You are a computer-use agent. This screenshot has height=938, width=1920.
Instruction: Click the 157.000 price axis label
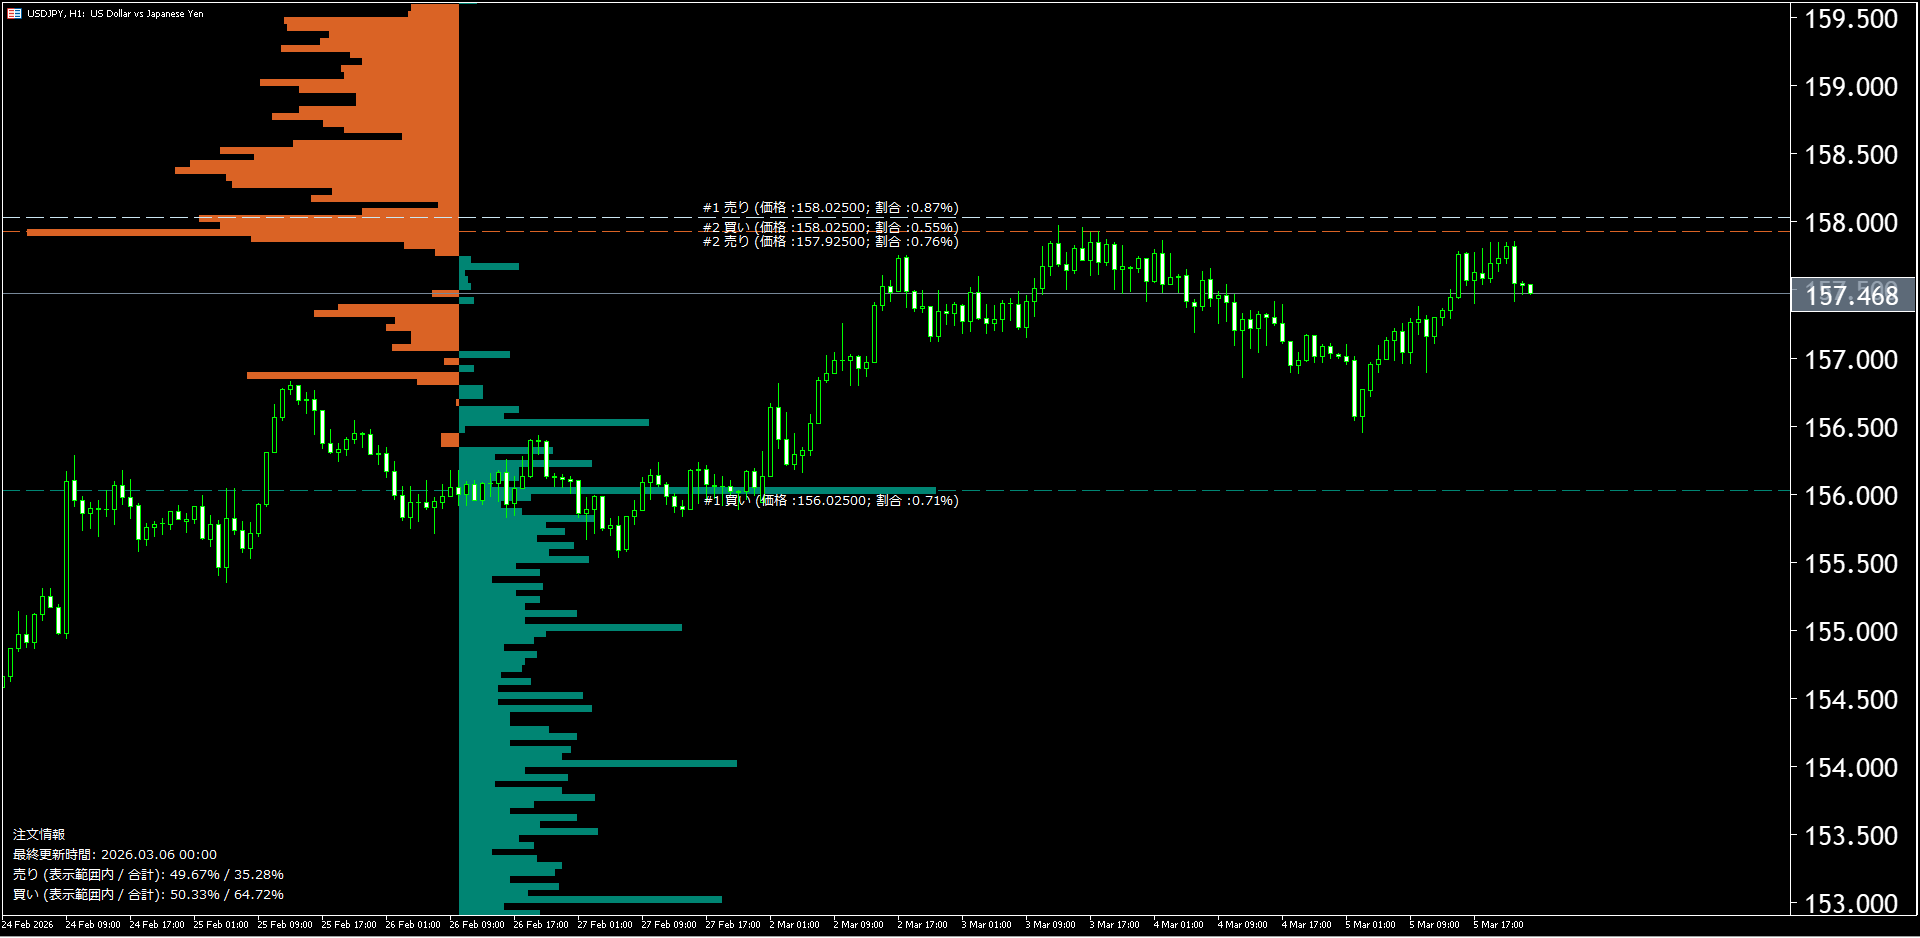pyautogui.click(x=1851, y=360)
